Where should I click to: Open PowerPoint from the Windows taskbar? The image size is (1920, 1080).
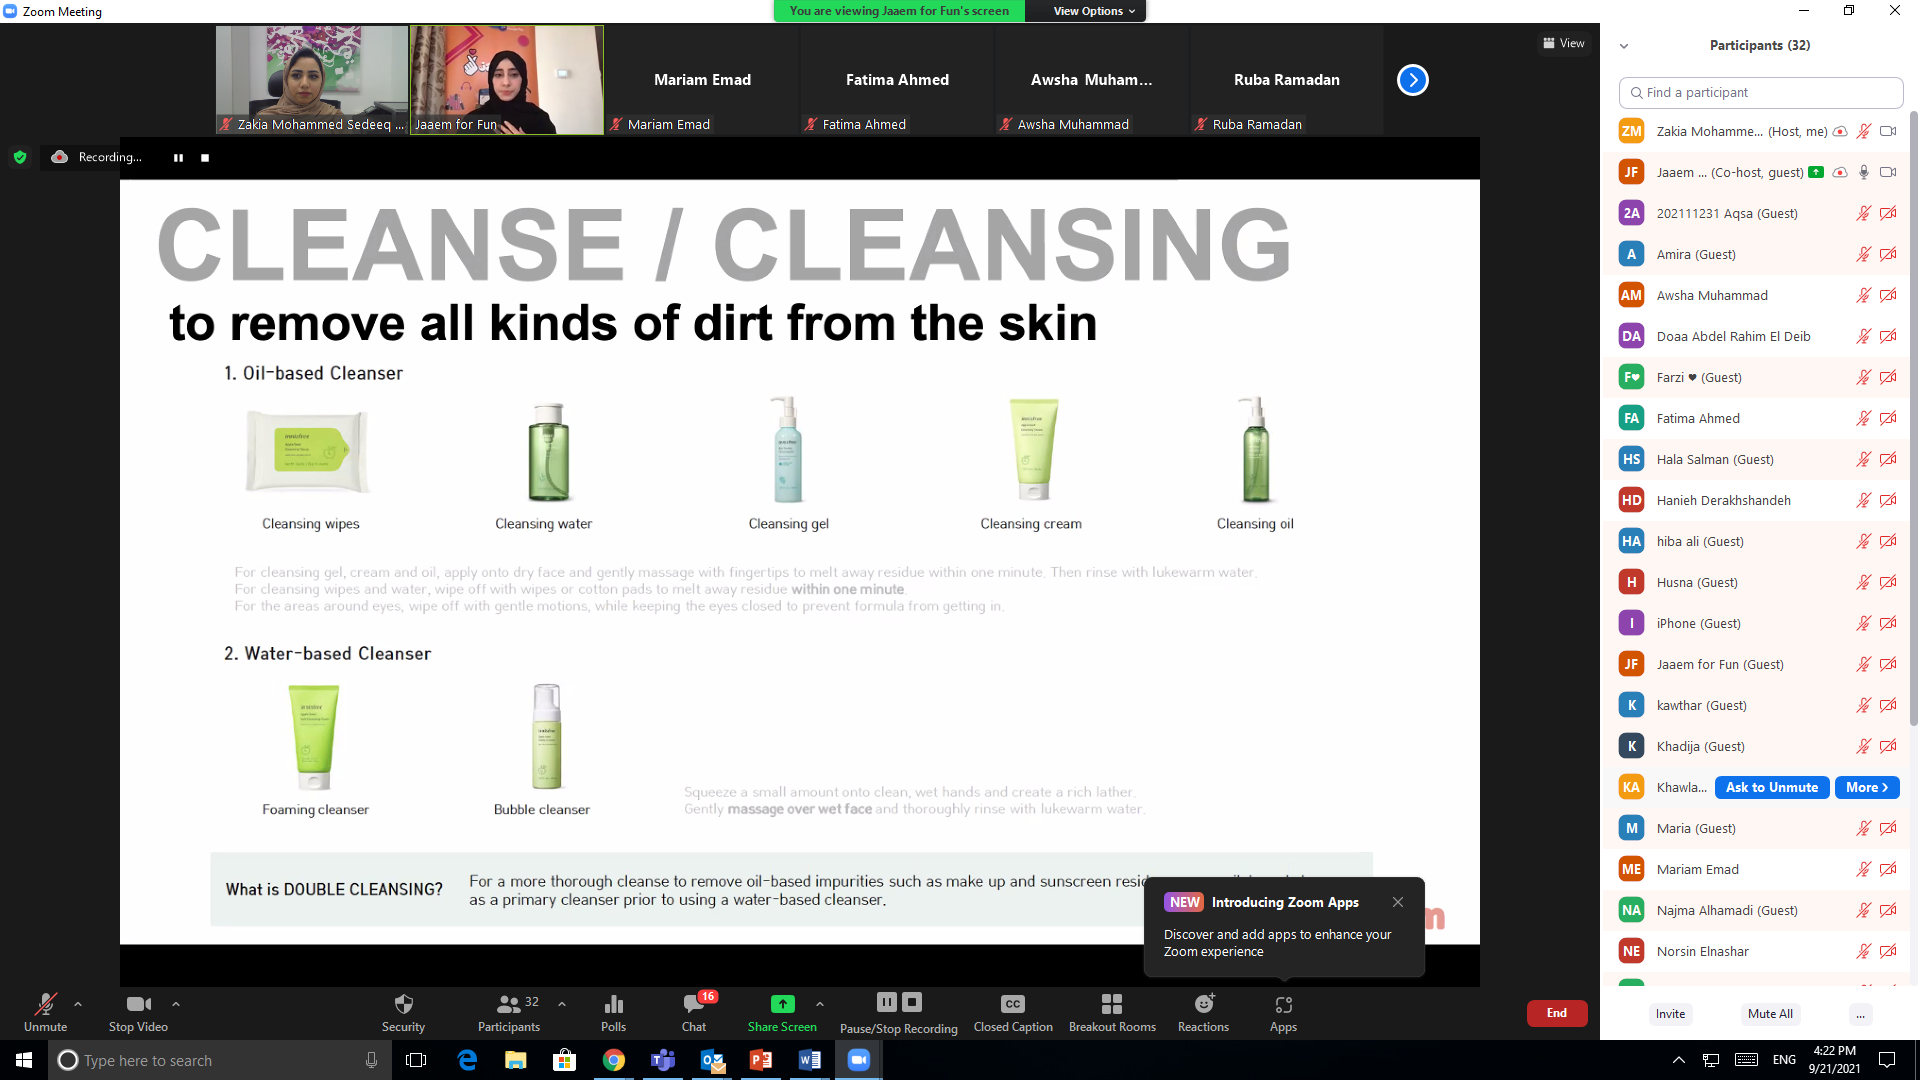coord(760,1060)
